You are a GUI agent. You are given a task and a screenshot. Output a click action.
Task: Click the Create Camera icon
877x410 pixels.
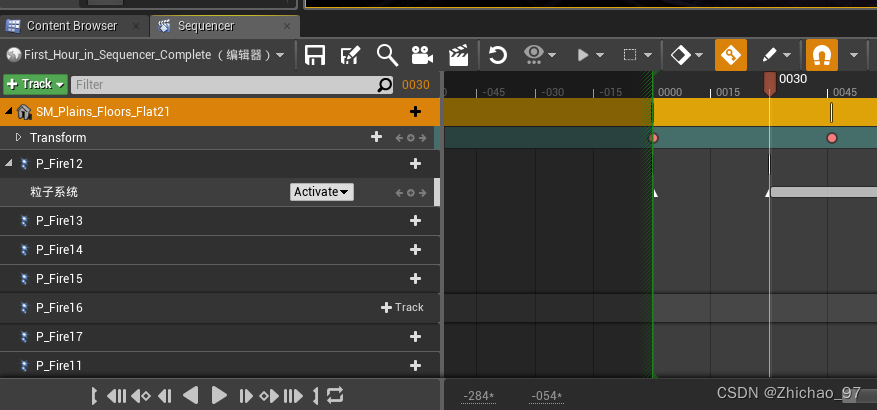[x=422, y=55]
